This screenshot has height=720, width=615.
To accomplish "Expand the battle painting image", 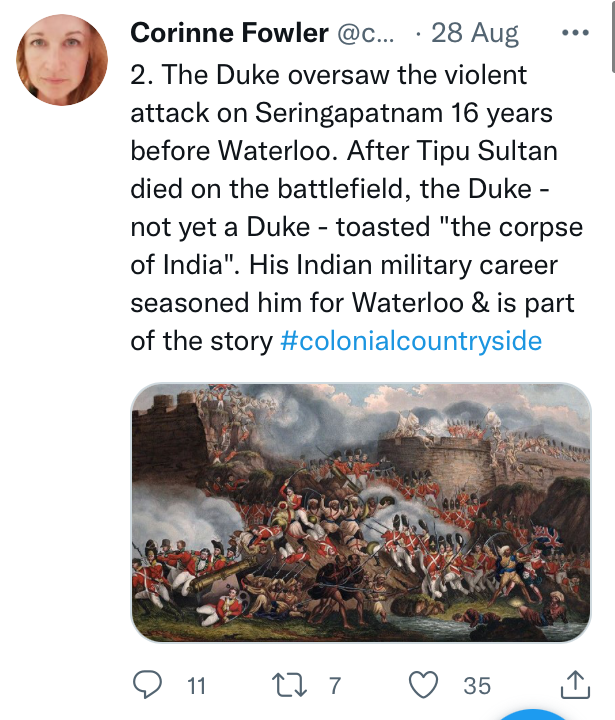I will pos(361,510).
